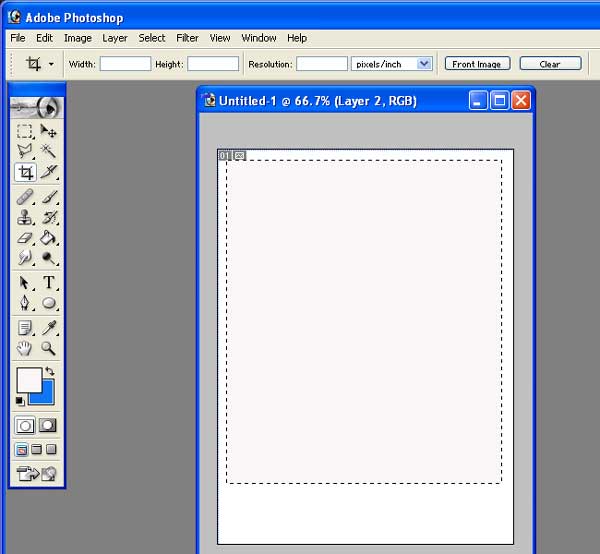Minimize the Untitled-1 document window

[478, 101]
